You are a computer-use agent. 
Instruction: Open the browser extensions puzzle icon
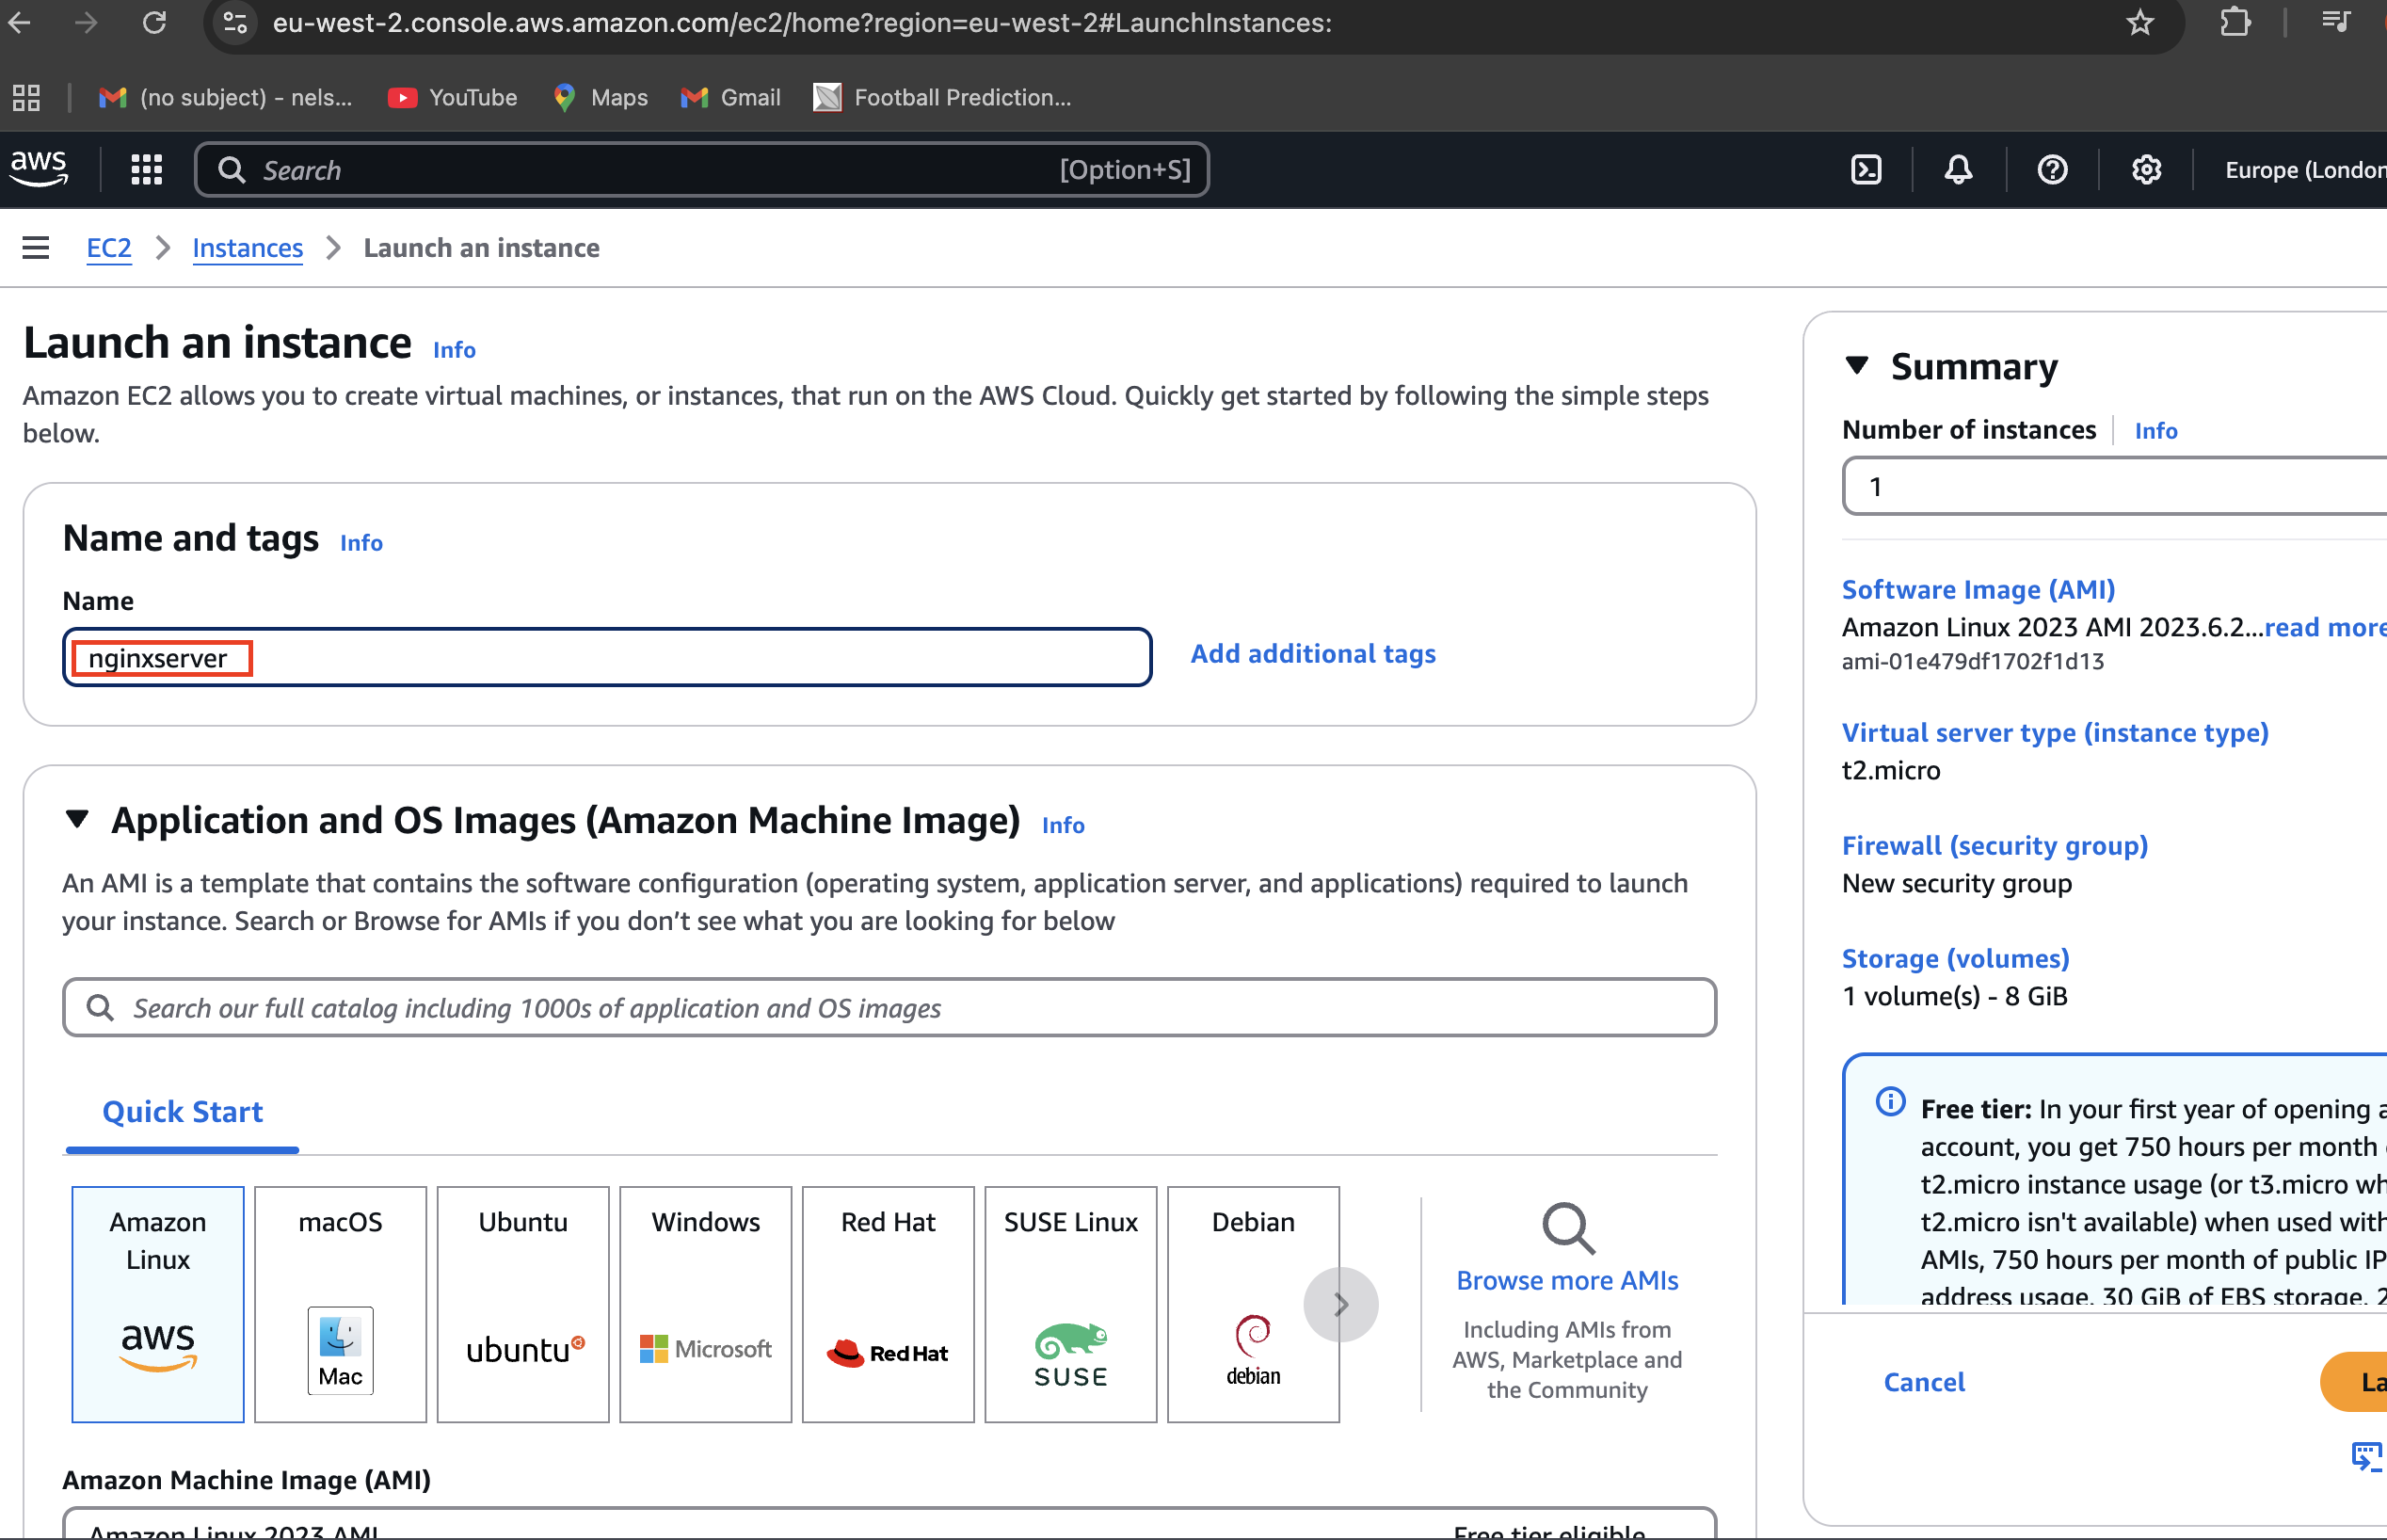(2235, 22)
